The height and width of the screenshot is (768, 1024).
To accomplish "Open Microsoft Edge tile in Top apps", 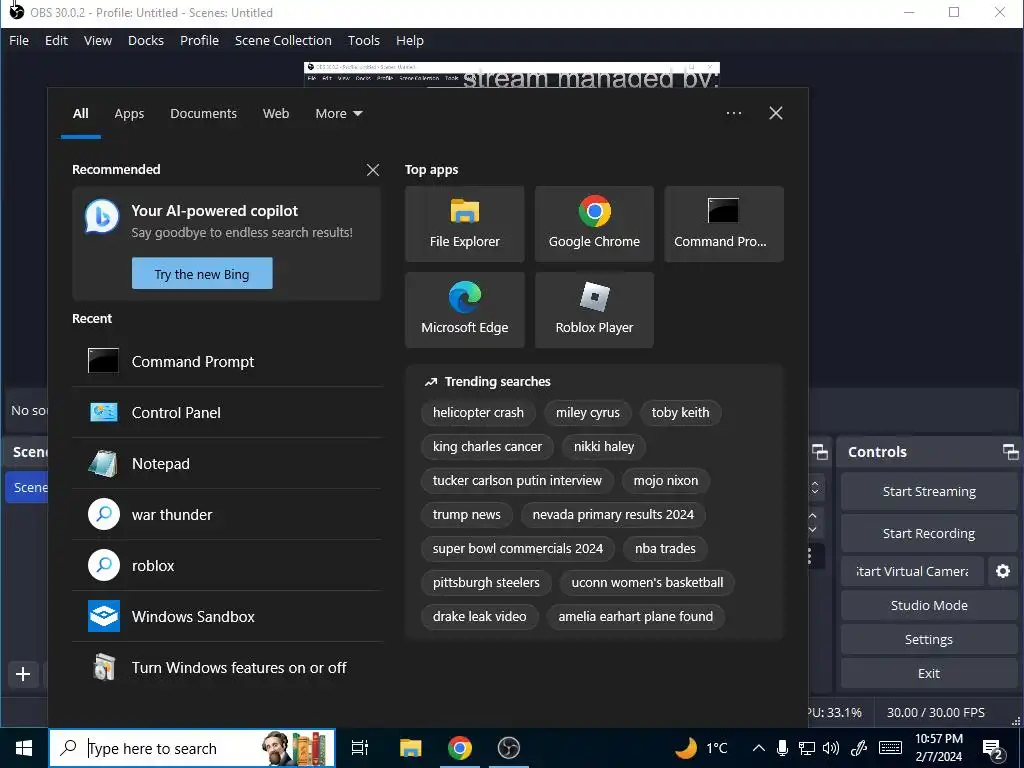I will 464,310.
